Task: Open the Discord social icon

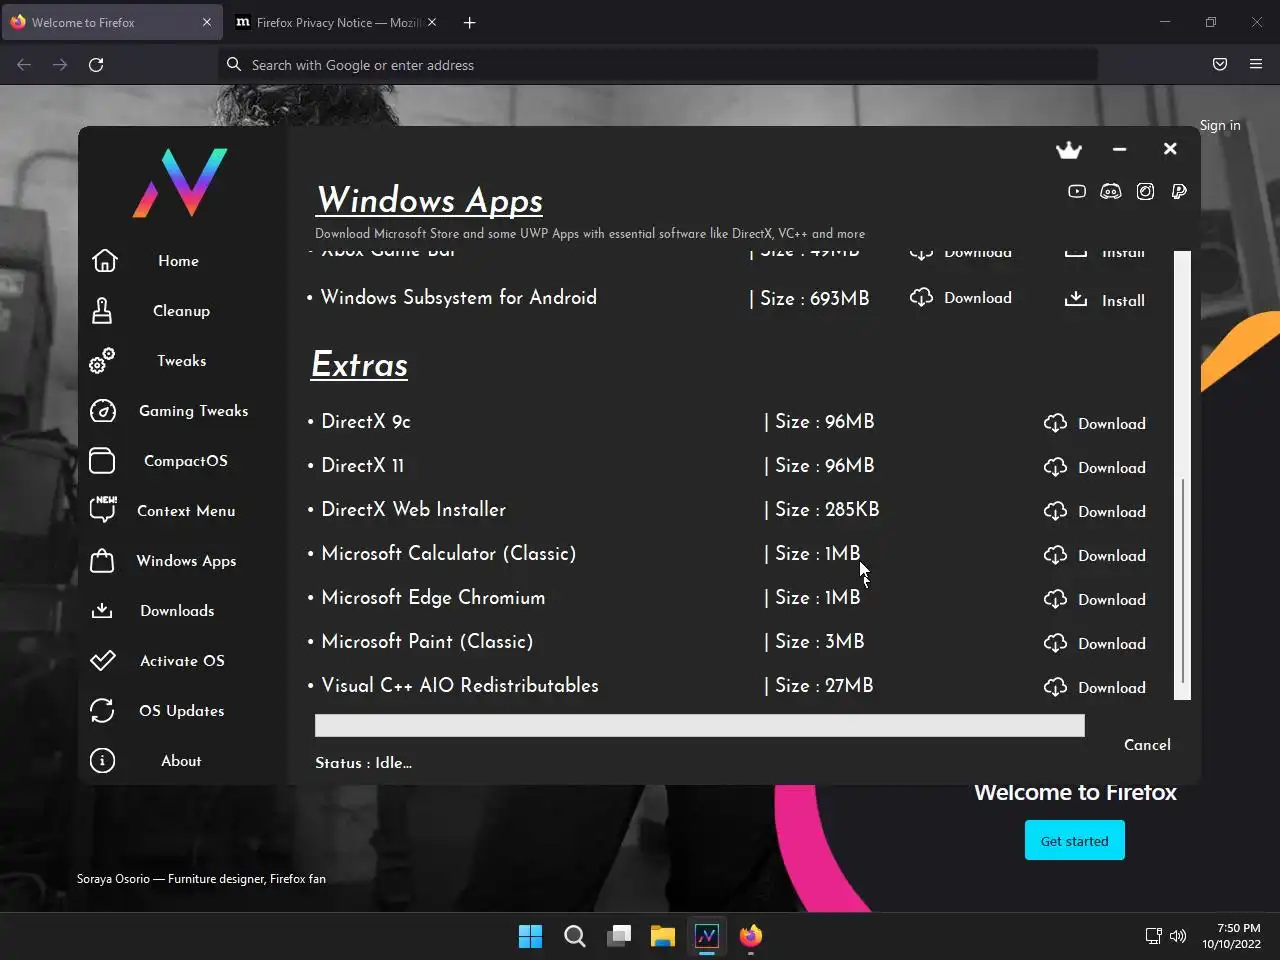Action: coord(1111,191)
